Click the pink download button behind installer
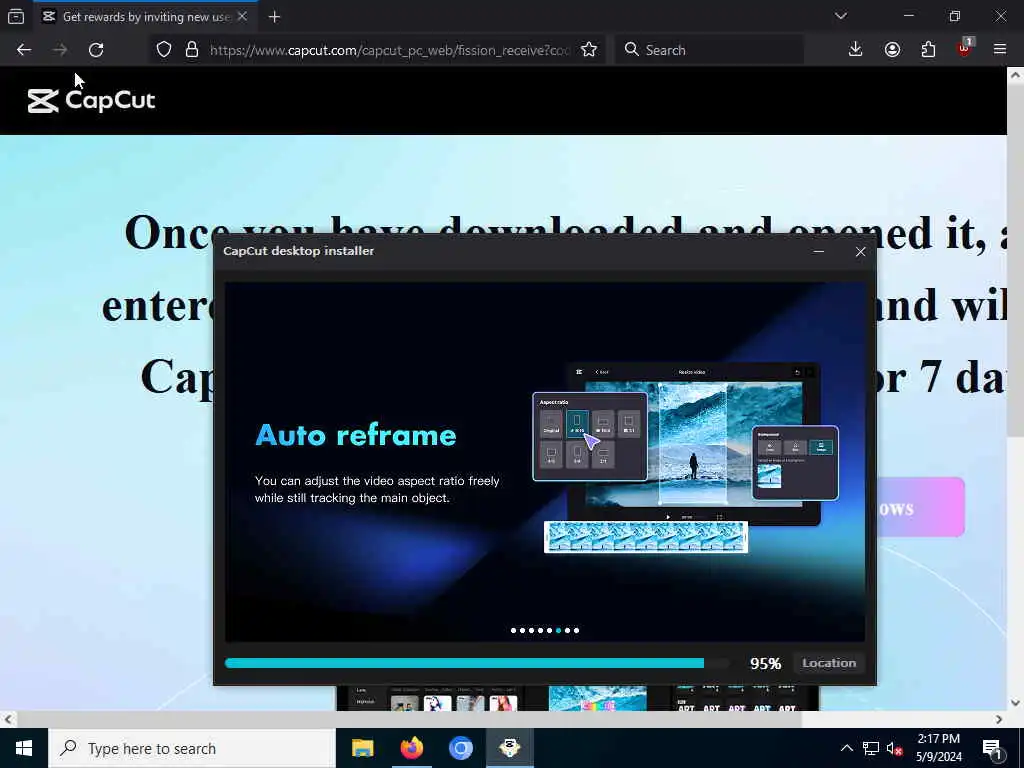This screenshot has height=768, width=1024. (x=920, y=507)
